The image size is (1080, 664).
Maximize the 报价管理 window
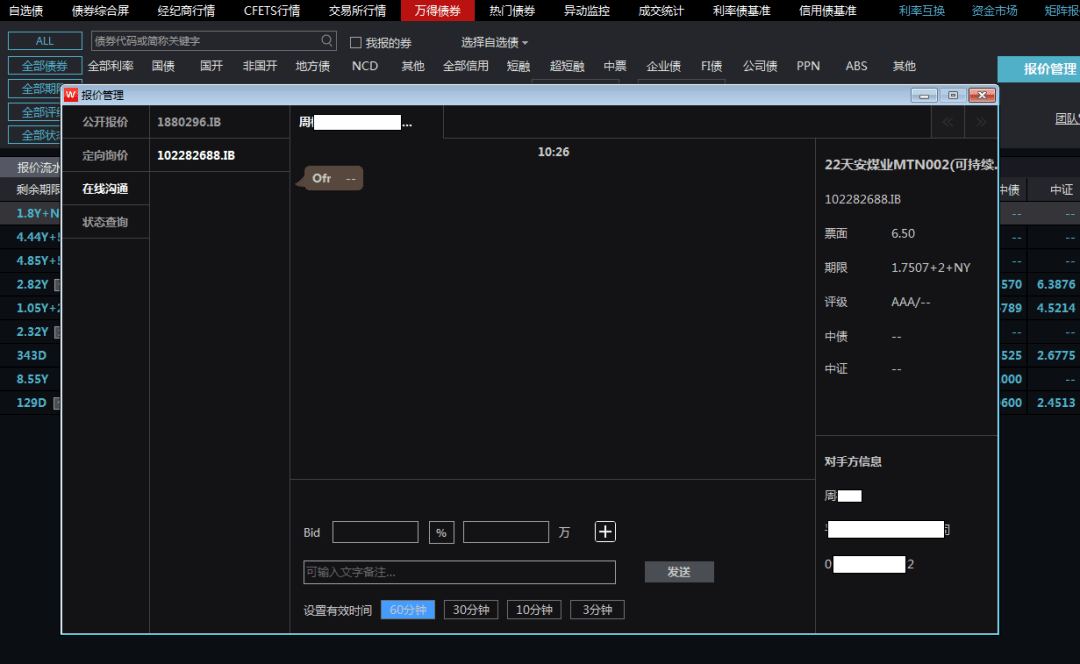pos(953,95)
